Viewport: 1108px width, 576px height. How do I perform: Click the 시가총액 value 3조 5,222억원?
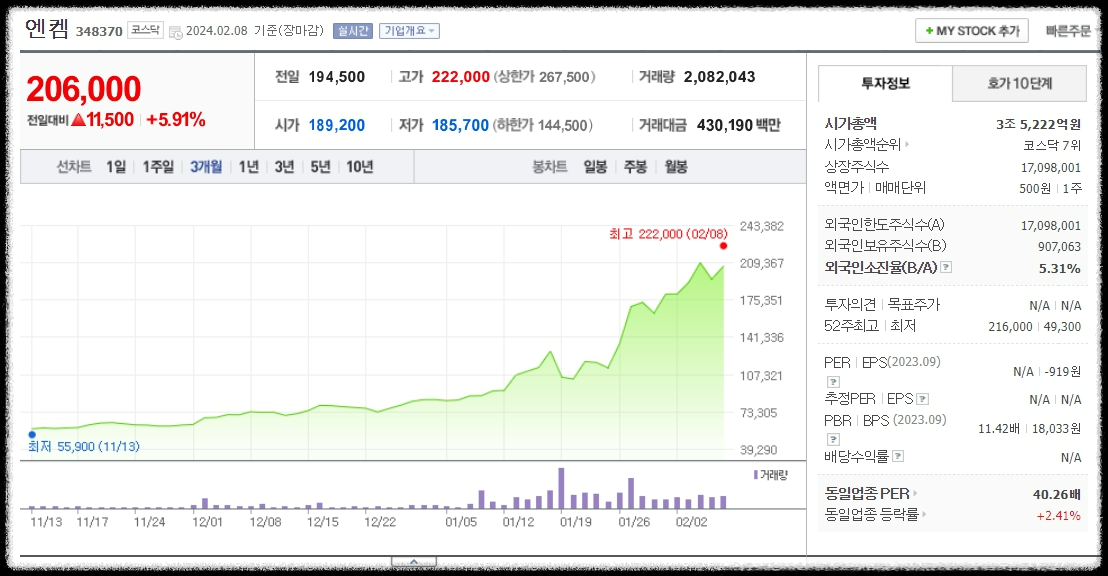pyautogui.click(x=1038, y=124)
